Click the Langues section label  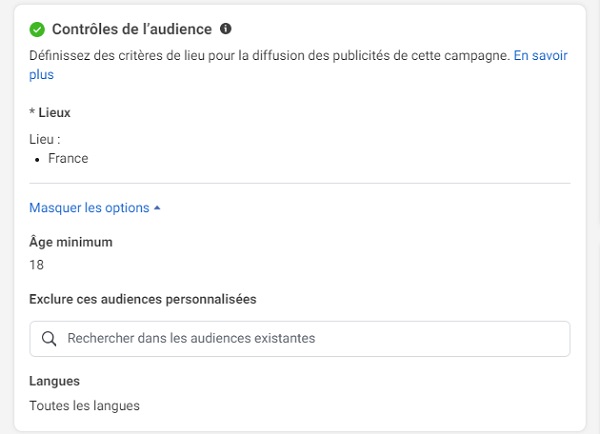pos(55,381)
